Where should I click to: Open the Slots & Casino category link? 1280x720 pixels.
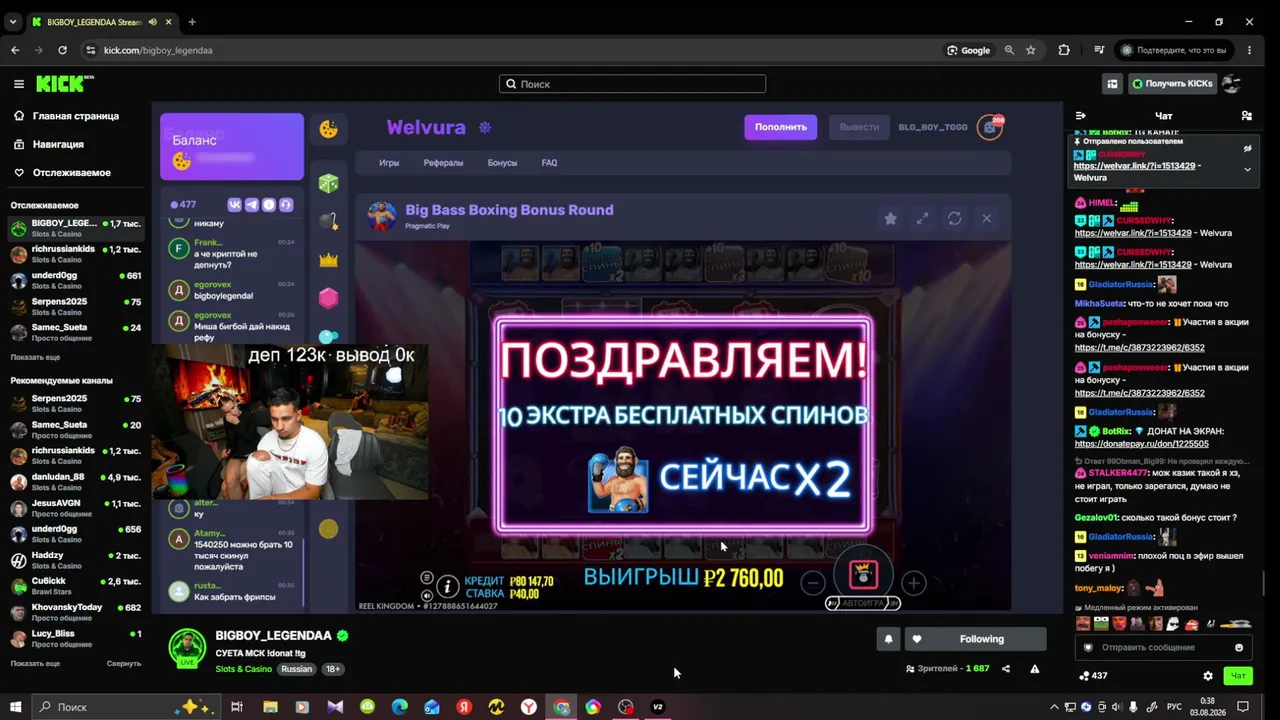click(x=243, y=669)
